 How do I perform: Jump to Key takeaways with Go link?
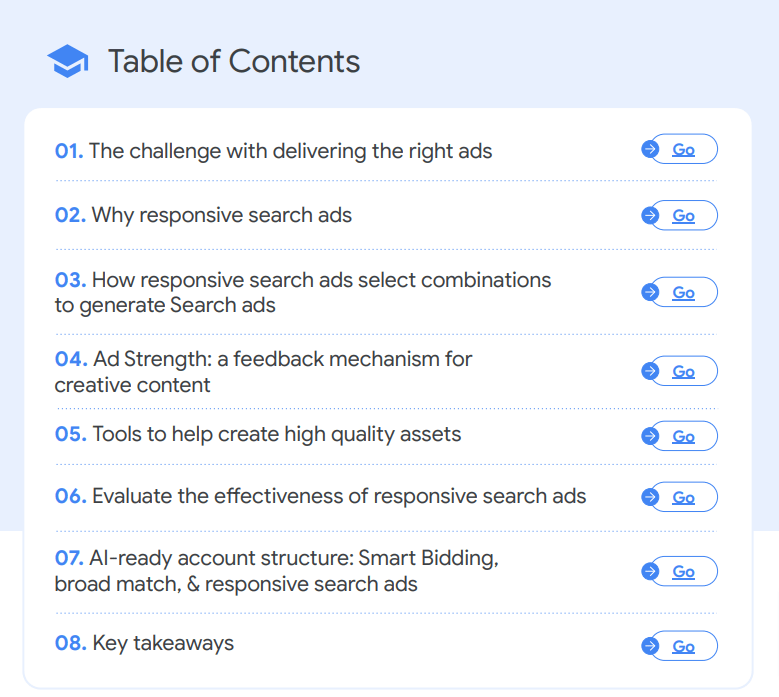tap(683, 647)
